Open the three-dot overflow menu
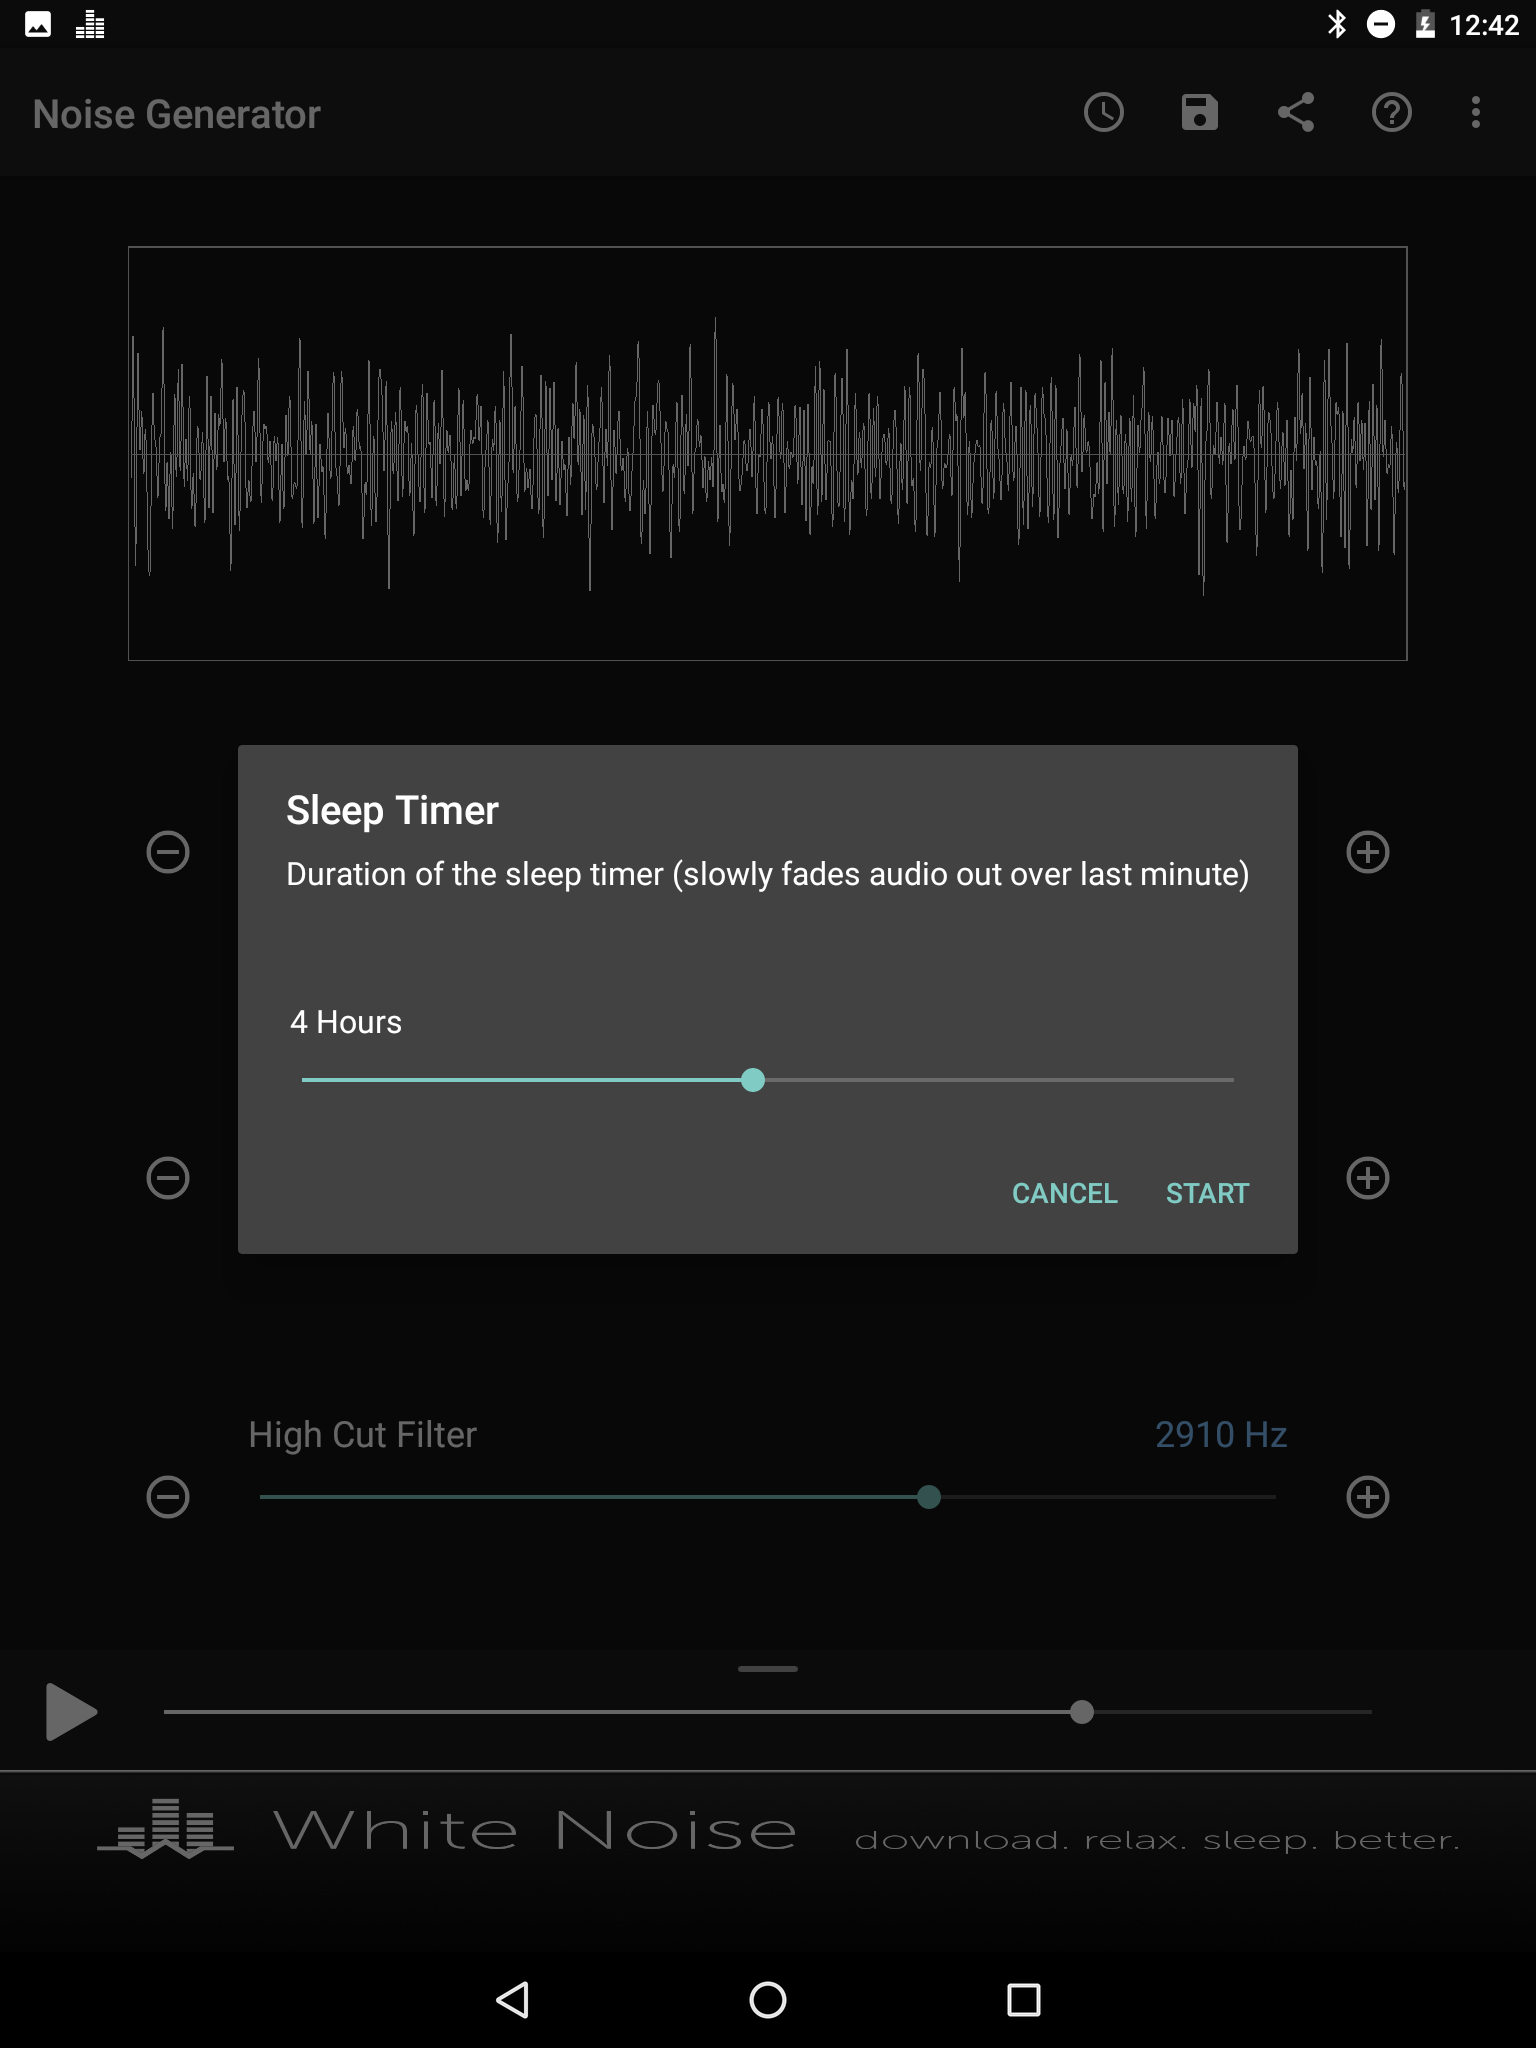The height and width of the screenshot is (2048, 1536). [1476, 113]
